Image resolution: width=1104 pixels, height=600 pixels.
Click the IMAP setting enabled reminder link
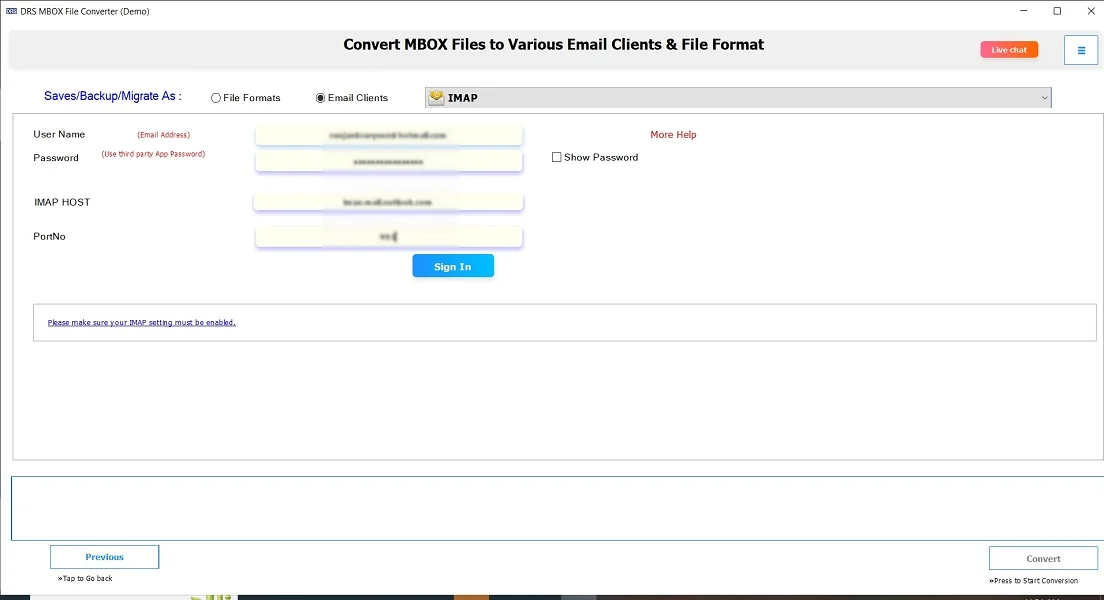pos(142,322)
